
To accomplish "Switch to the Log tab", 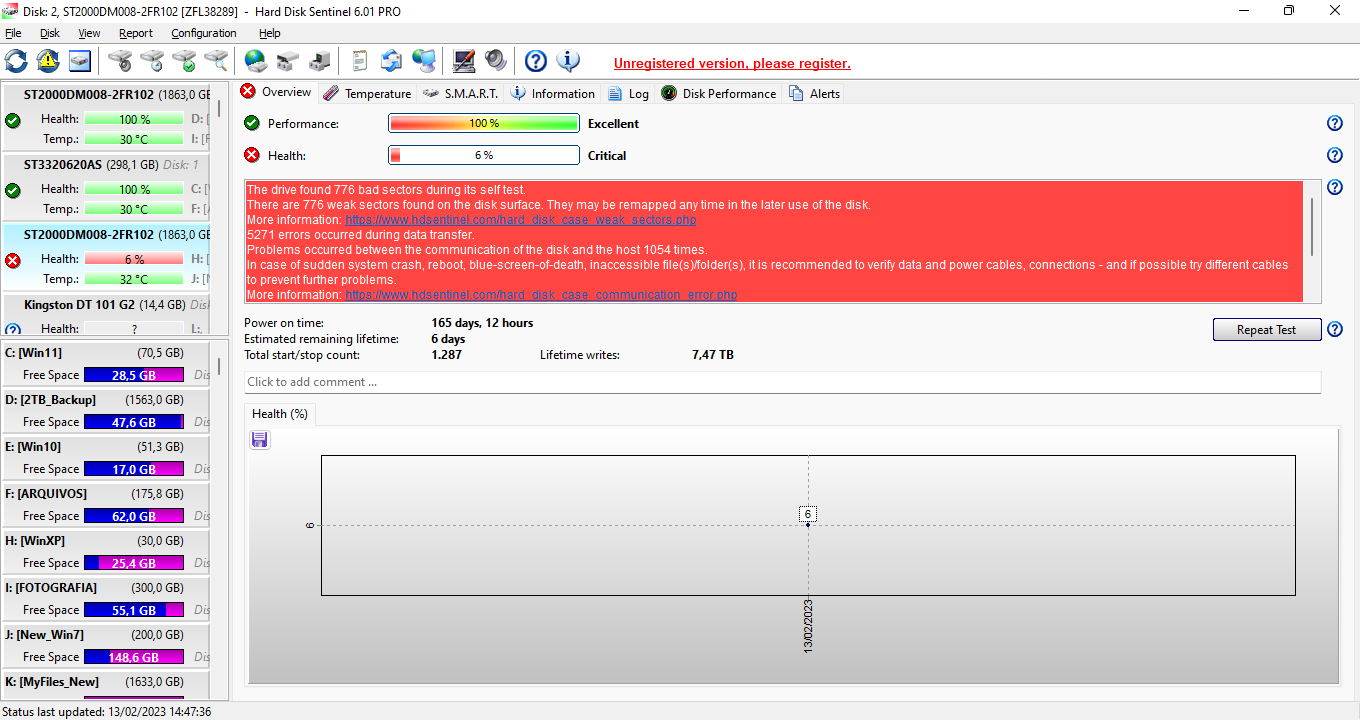I will point(628,93).
